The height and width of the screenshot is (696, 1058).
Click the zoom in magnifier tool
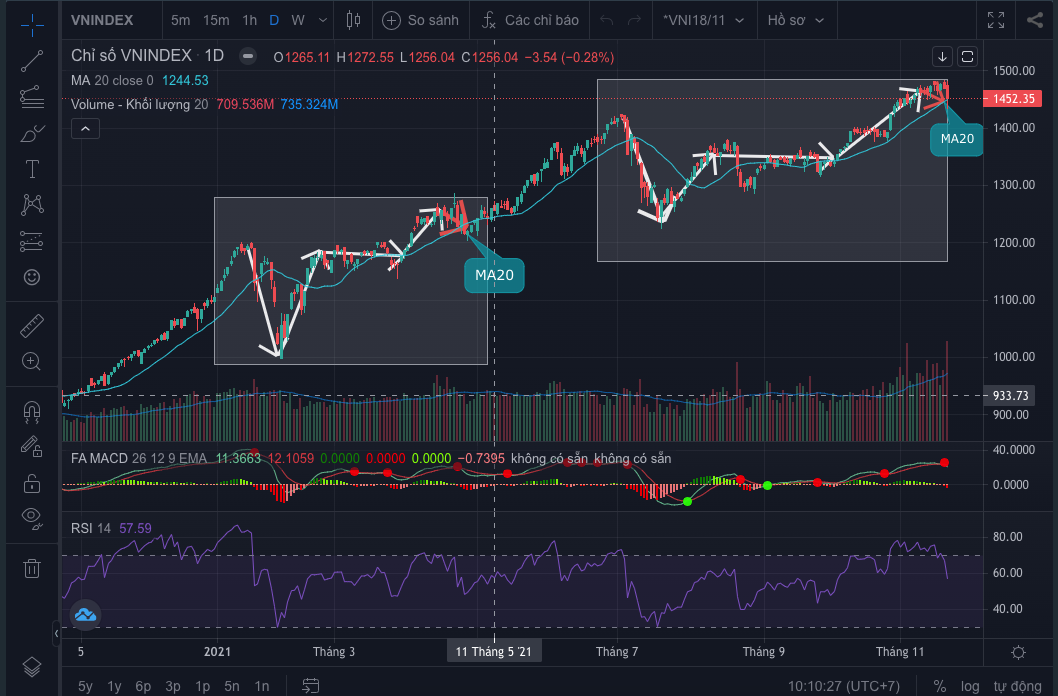pyautogui.click(x=32, y=362)
